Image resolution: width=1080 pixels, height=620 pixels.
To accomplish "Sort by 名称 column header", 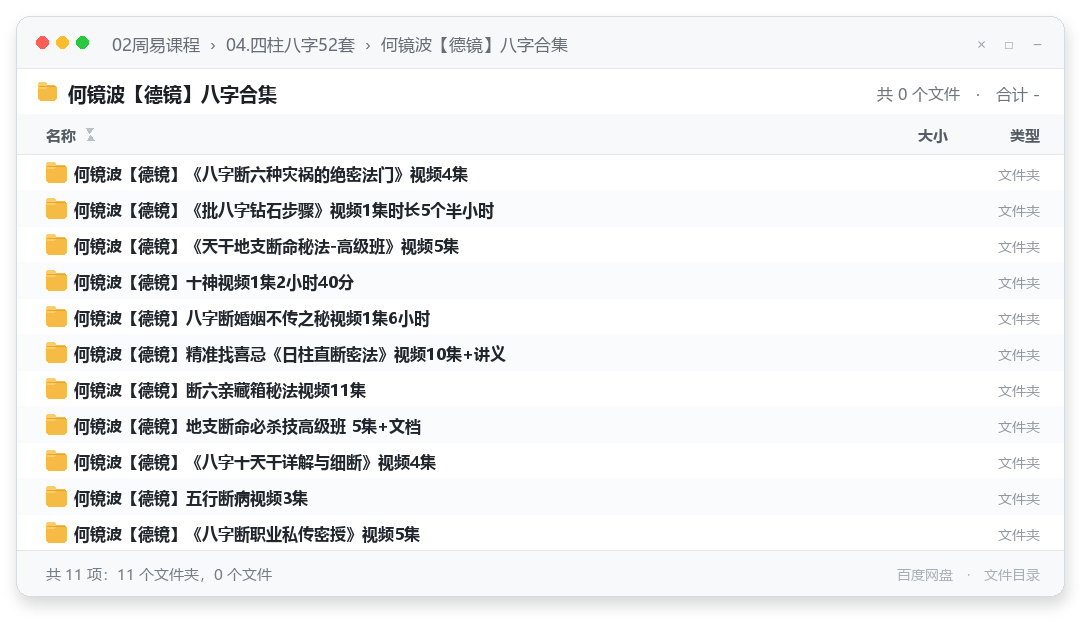I will (x=61, y=136).
